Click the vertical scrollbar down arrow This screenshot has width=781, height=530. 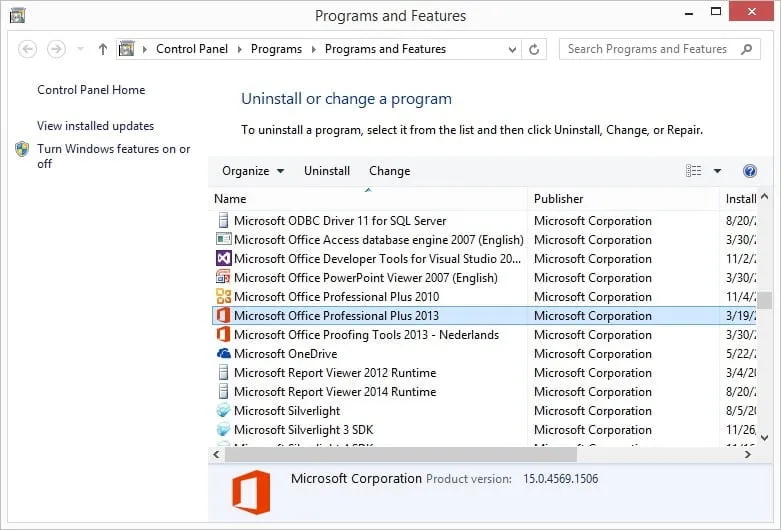(x=764, y=438)
